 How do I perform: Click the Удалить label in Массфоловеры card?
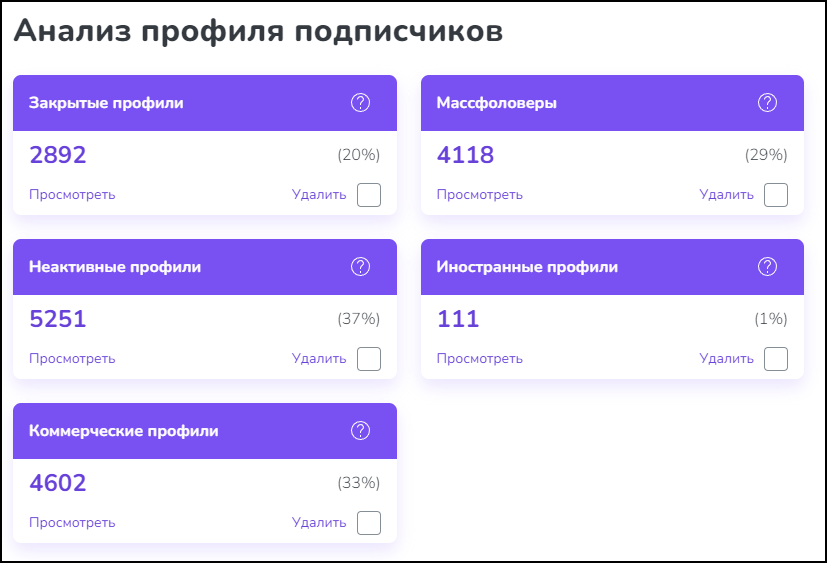(x=726, y=195)
